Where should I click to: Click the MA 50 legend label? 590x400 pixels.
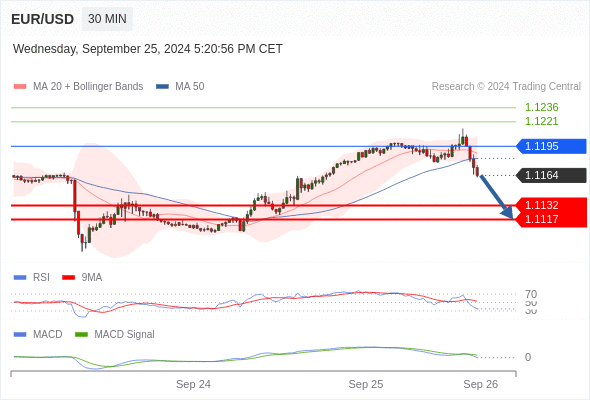pyautogui.click(x=190, y=87)
